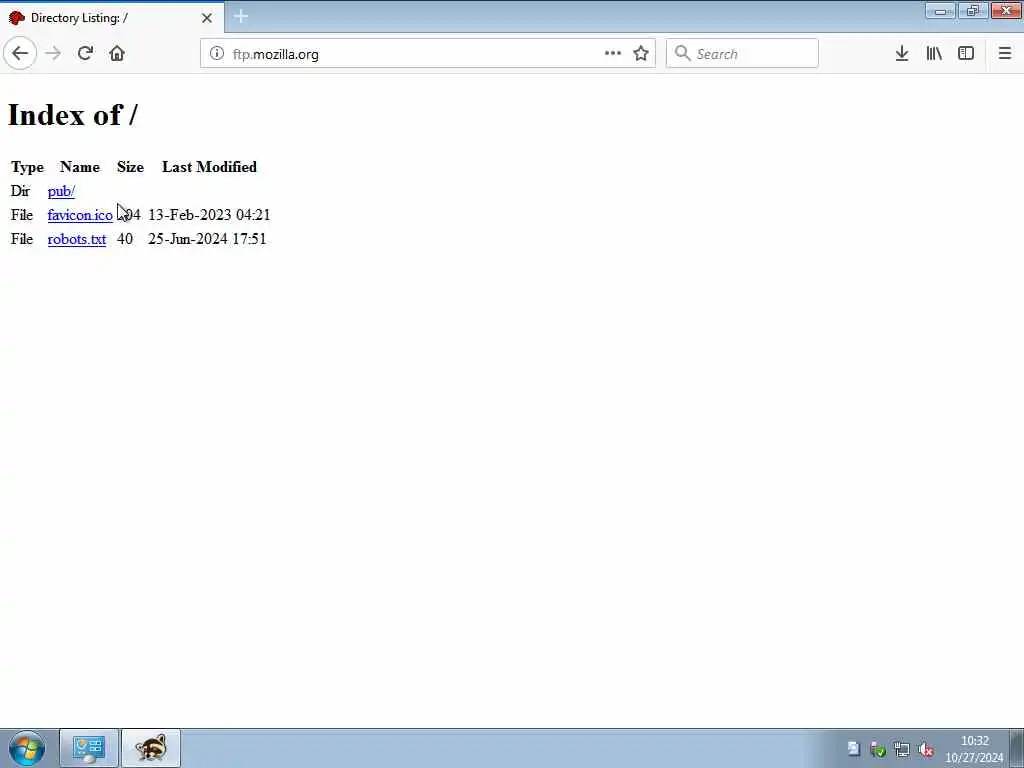Click the date 13-Feb-2023 04:21
1024x768 pixels.
click(210, 215)
